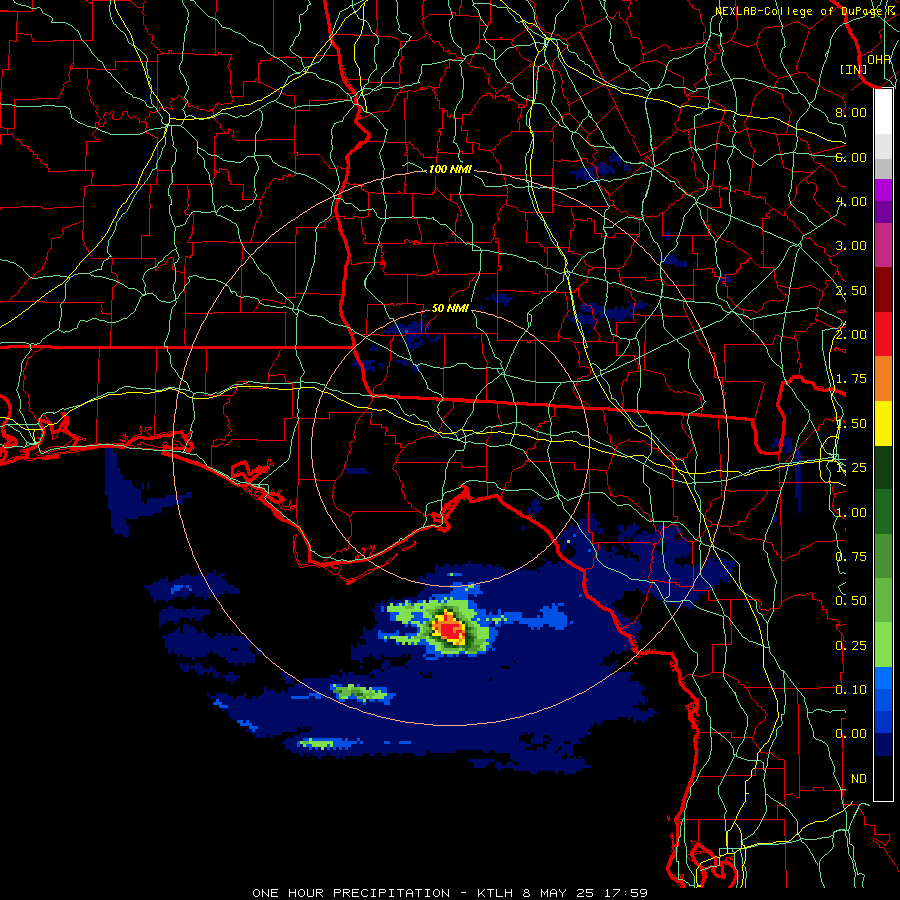Click the yellow legend swatch near 1.50
Viewport: 900px width, 900px height.
(x=883, y=424)
